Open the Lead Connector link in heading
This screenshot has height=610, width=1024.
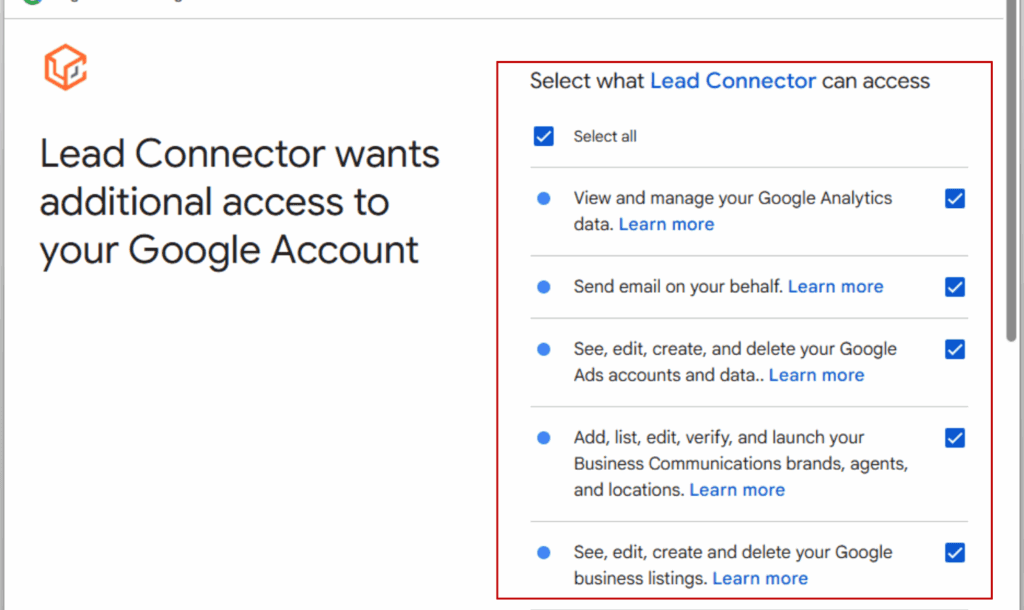[x=733, y=81]
